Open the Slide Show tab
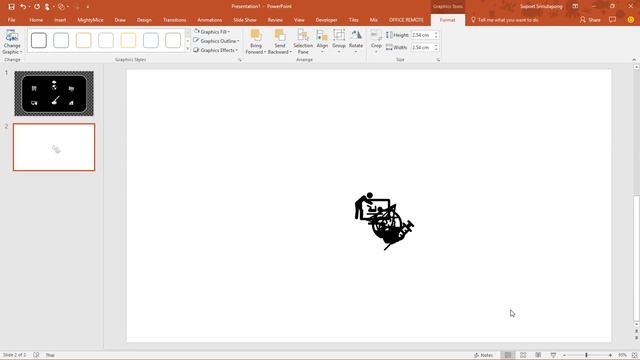This screenshot has height=360, width=640. point(244,20)
